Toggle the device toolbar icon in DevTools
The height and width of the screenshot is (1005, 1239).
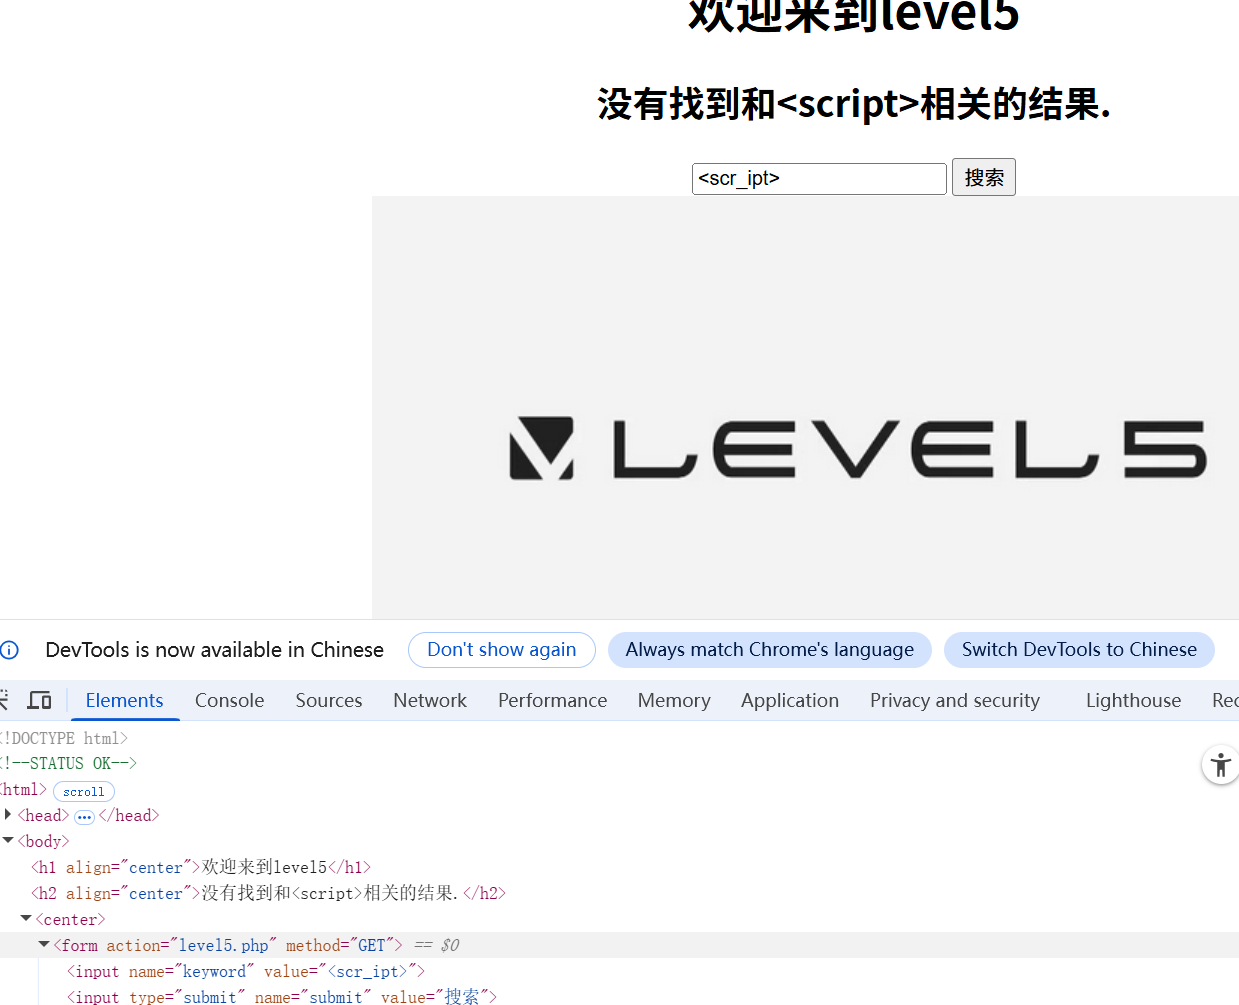(x=39, y=700)
